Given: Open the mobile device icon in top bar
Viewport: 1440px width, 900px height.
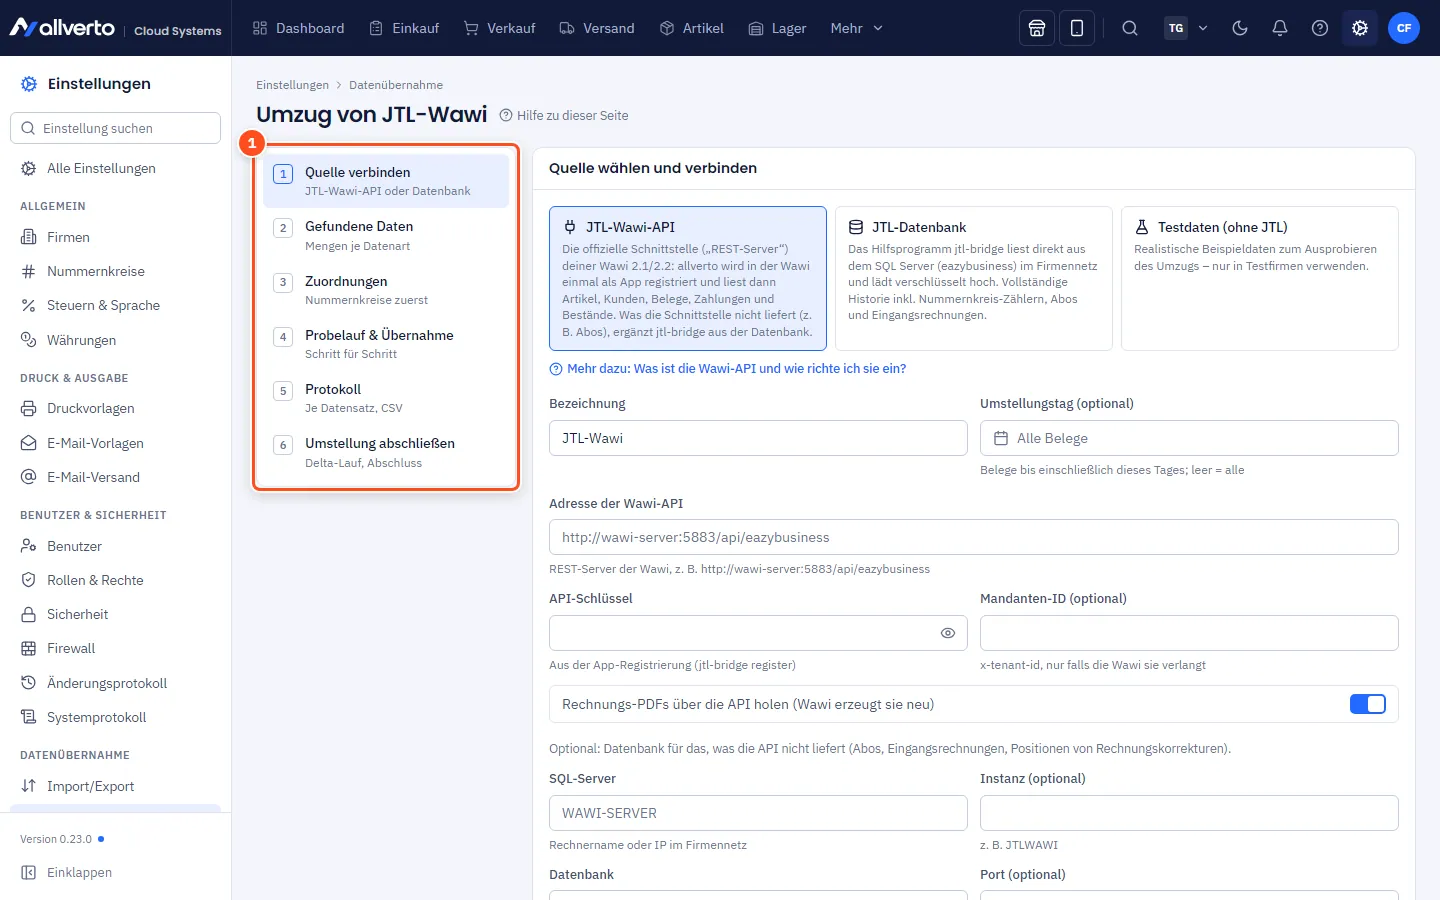Looking at the screenshot, I should (1077, 28).
